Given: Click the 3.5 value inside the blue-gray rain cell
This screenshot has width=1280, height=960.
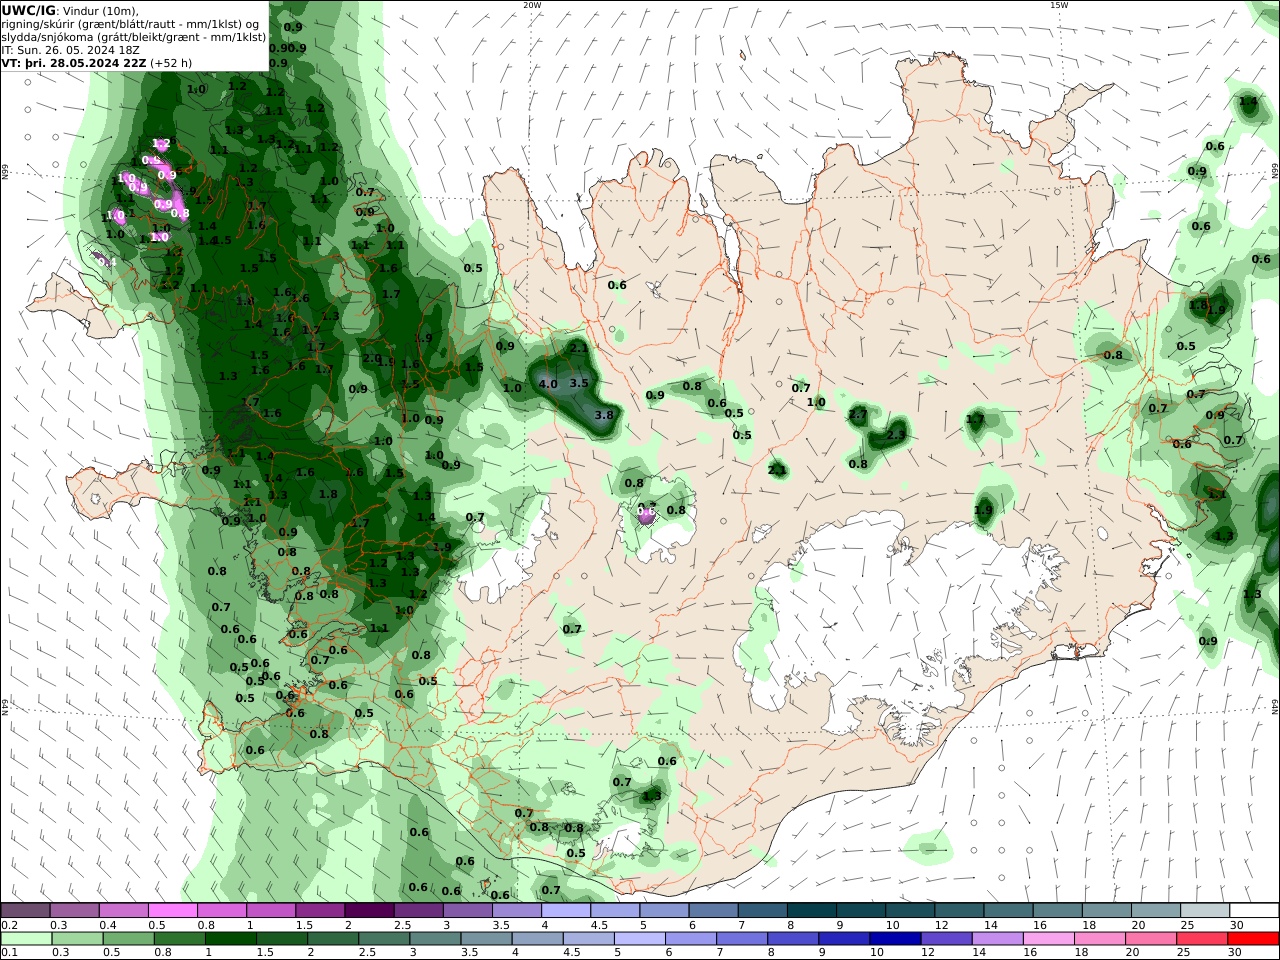Looking at the screenshot, I should pos(579,383).
